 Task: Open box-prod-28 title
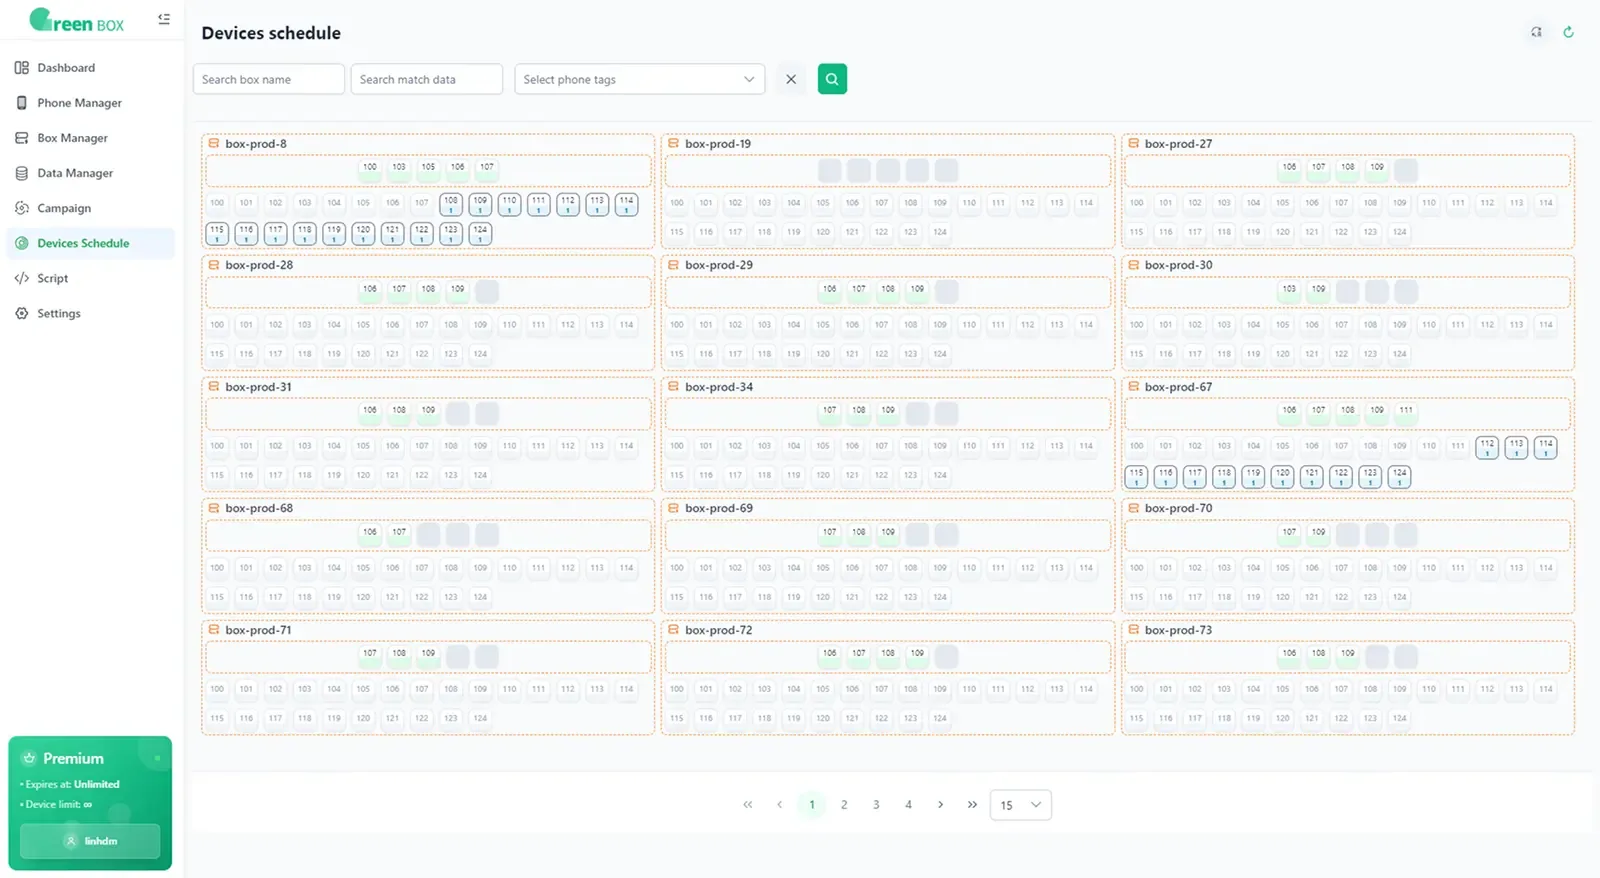[x=259, y=265]
